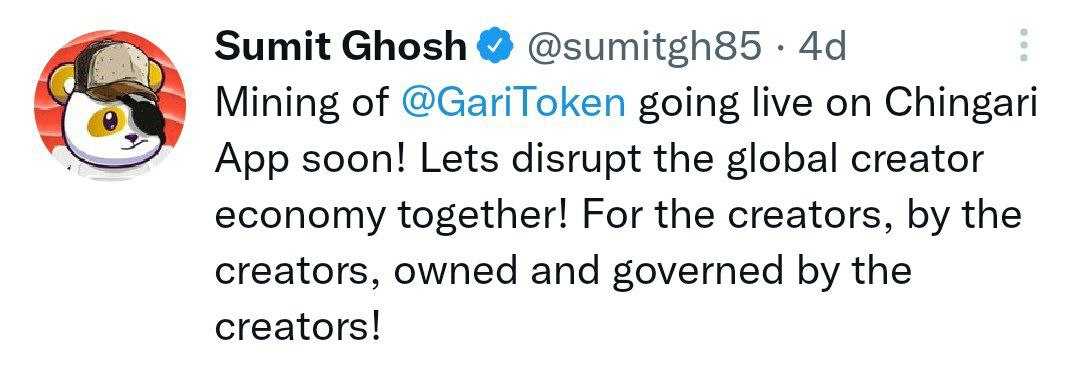Image resolution: width=1080 pixels, height=368 pixels.
Task: Open the @GariToken mention link
Action: pyautogui.click(x=512, y=104)
